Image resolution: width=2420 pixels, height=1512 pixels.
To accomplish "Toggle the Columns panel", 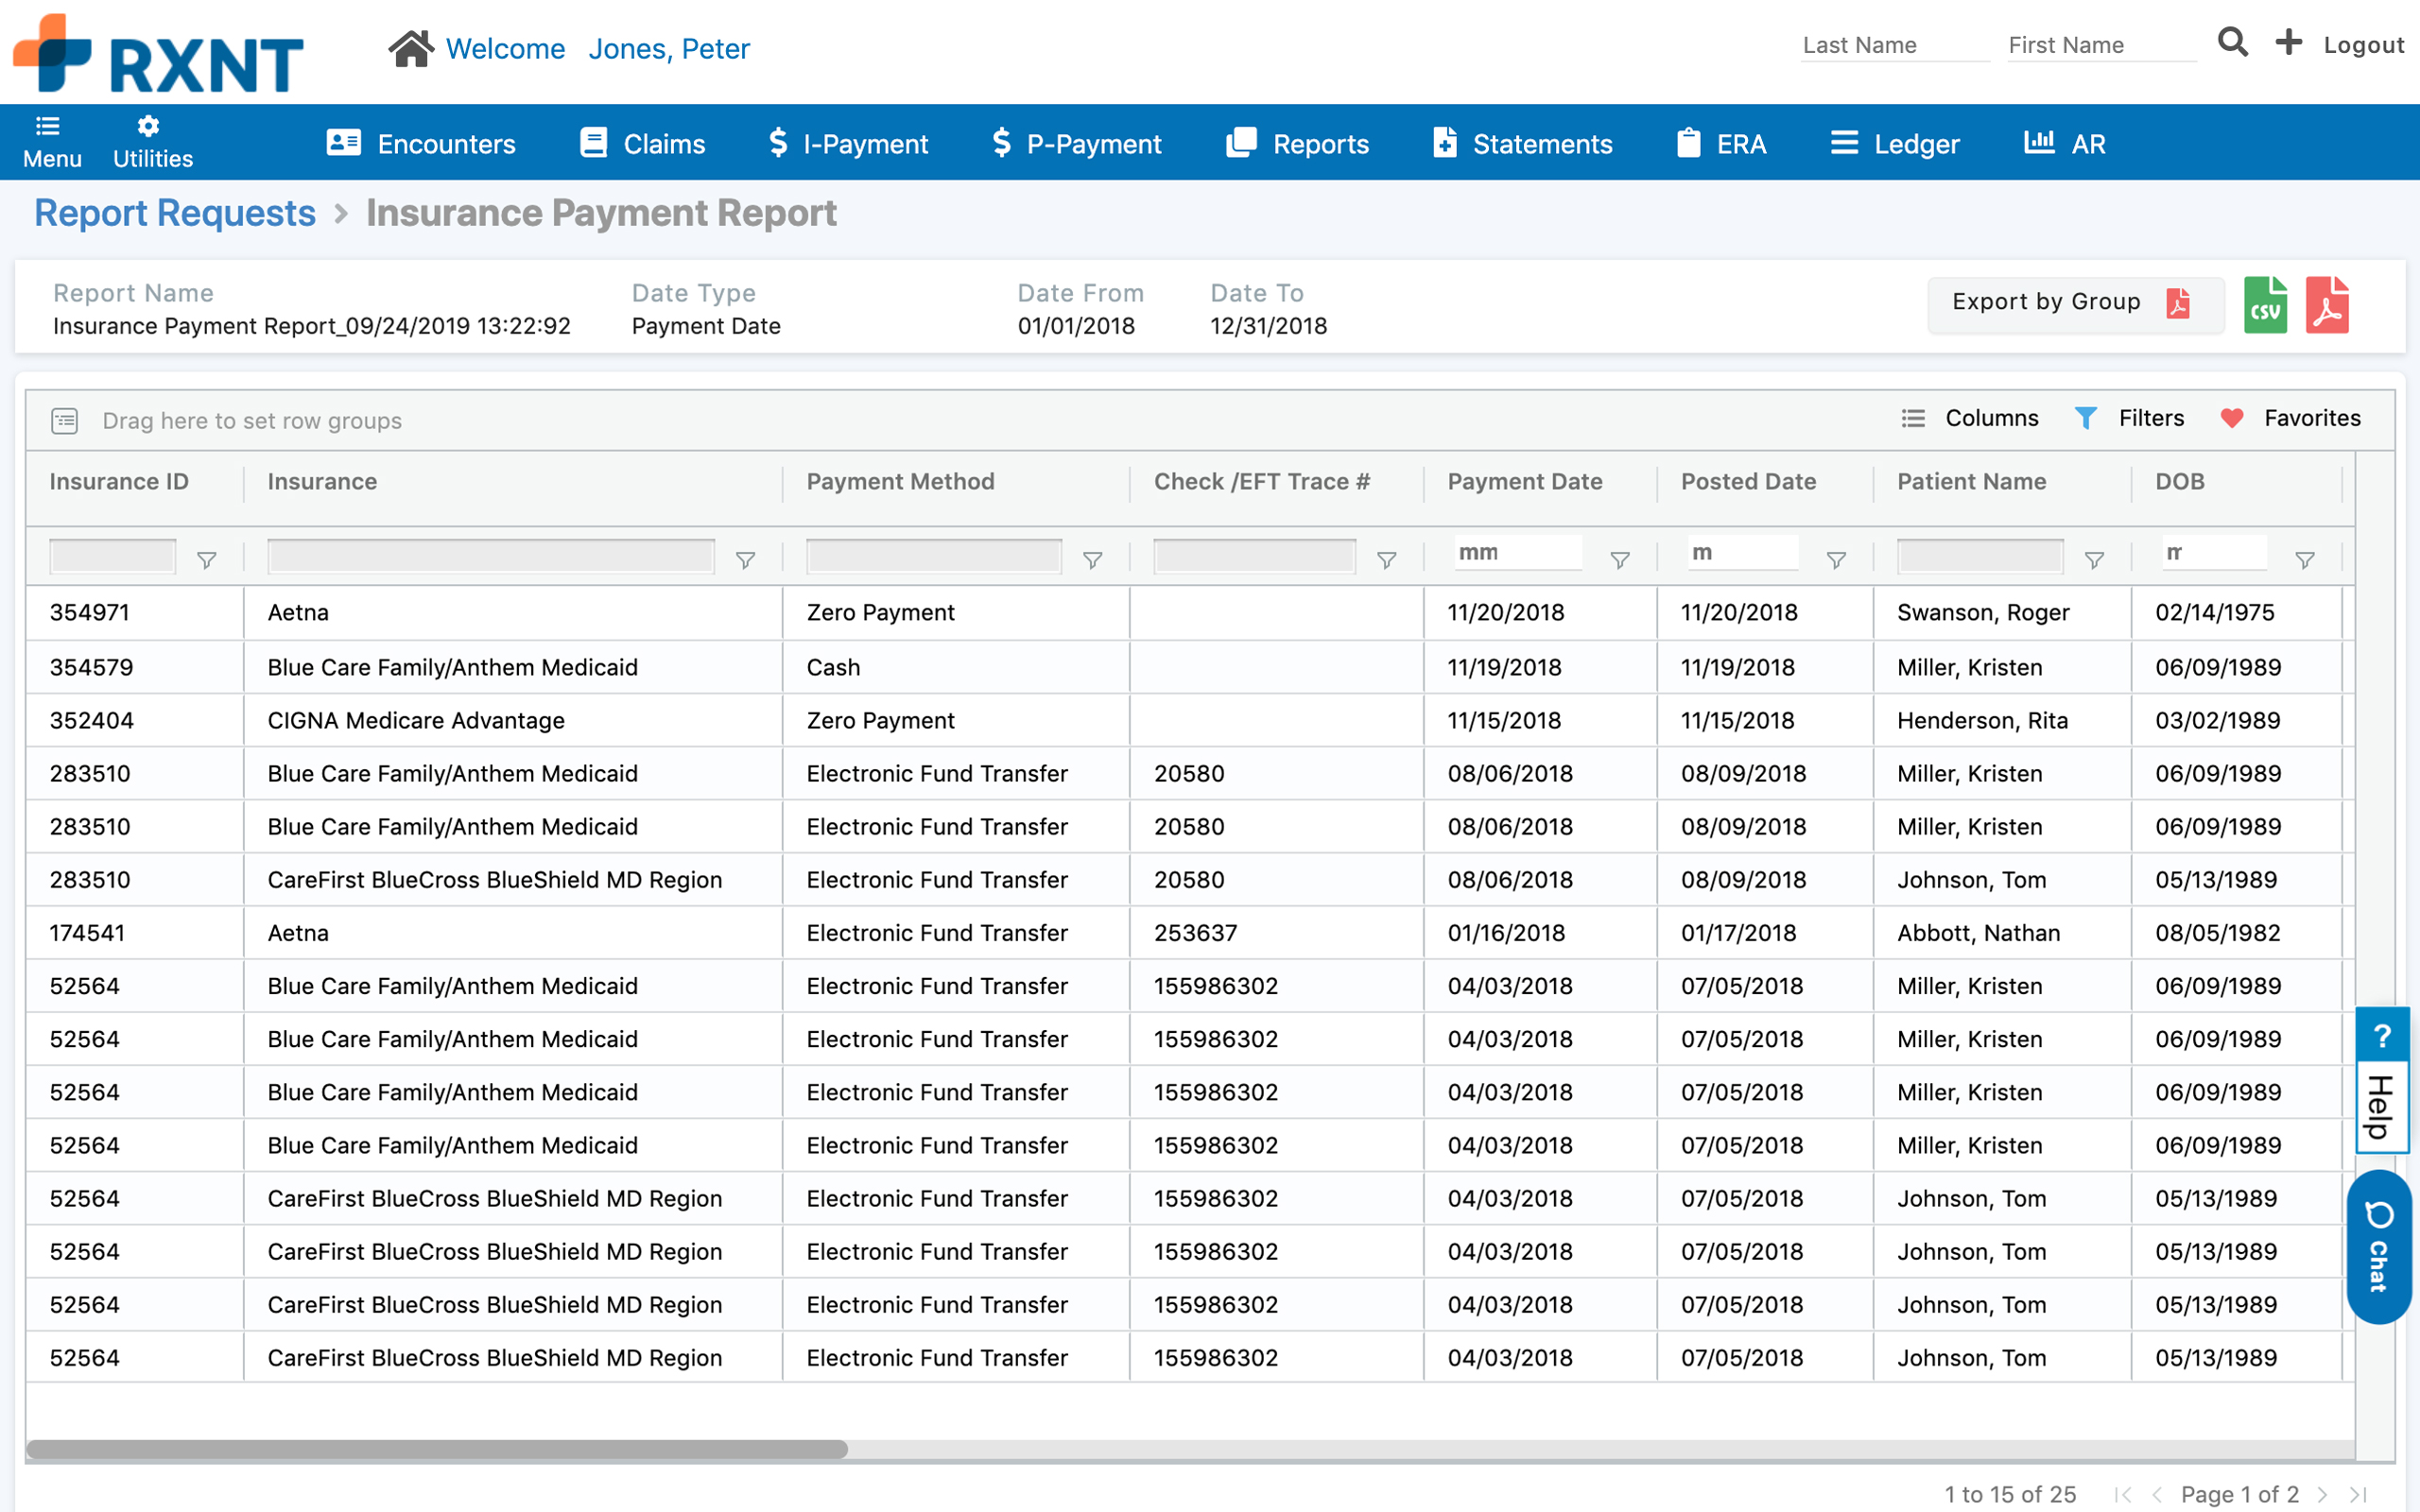I will coord(1970,418).
